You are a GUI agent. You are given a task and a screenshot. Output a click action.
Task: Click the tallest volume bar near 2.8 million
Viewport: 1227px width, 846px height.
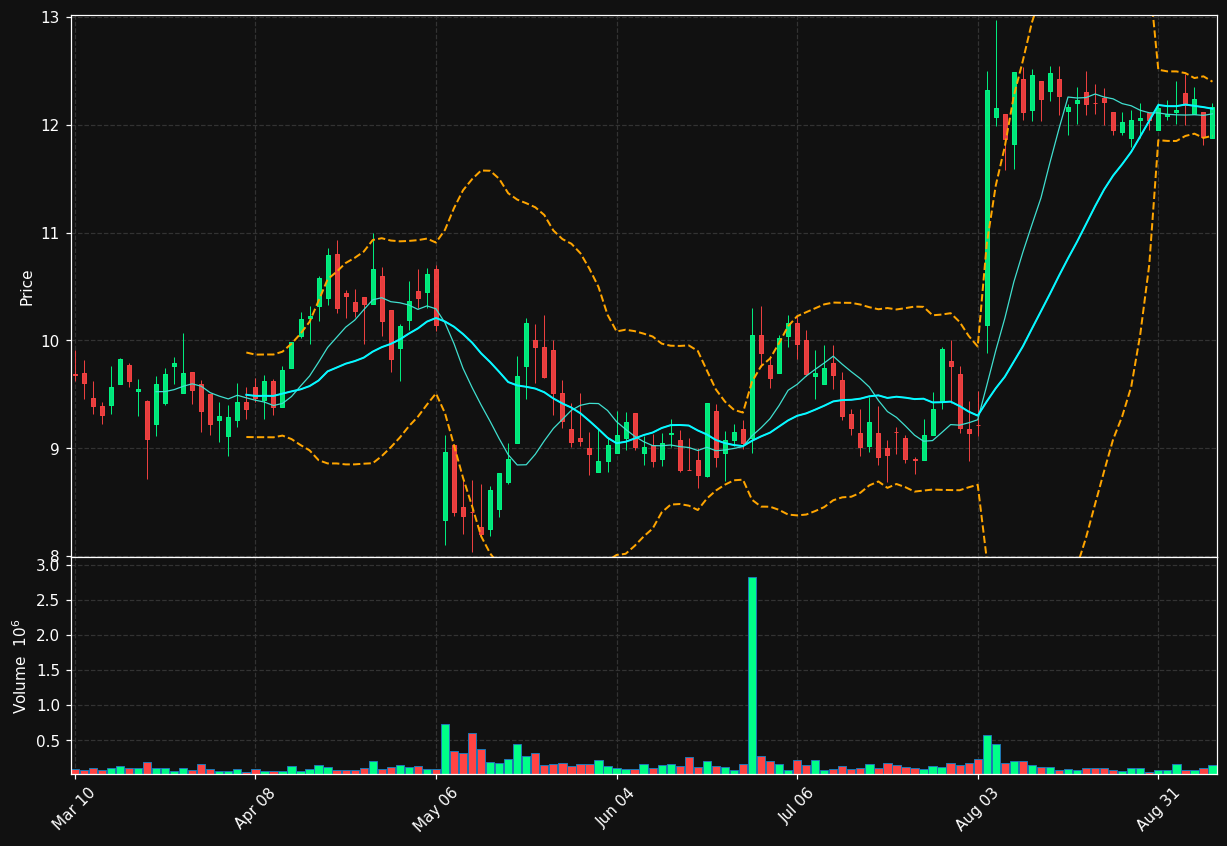tap(752, 675)
